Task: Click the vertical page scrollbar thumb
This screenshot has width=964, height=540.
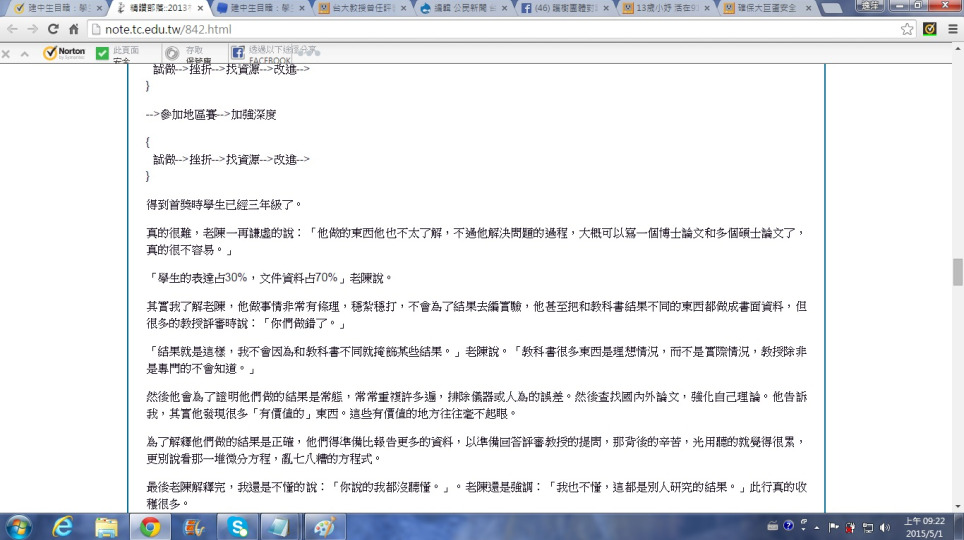Action: point(957,271)
